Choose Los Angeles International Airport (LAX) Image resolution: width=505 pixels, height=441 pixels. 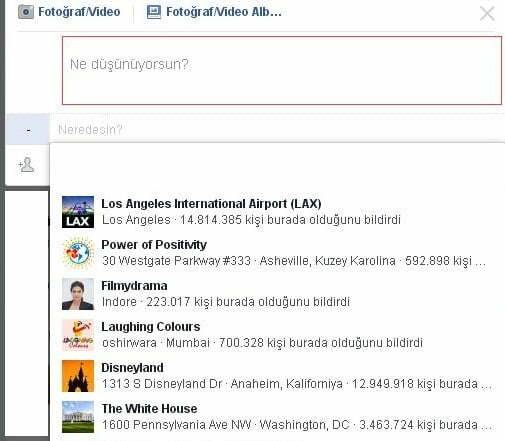pos(211,203)
